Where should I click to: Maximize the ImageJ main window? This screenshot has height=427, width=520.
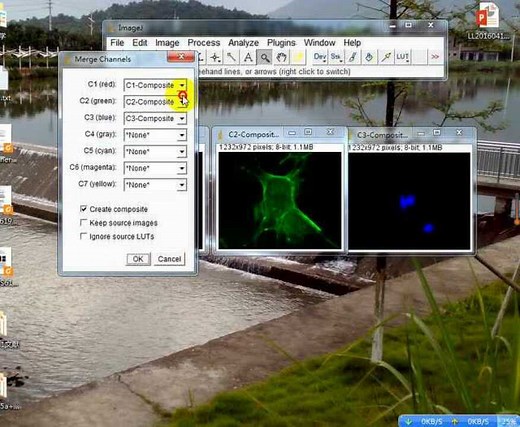409,25
